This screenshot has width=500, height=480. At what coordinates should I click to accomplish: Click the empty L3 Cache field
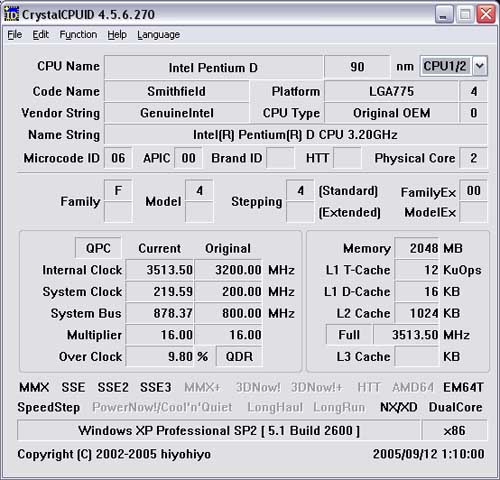[x=417, y=356]
